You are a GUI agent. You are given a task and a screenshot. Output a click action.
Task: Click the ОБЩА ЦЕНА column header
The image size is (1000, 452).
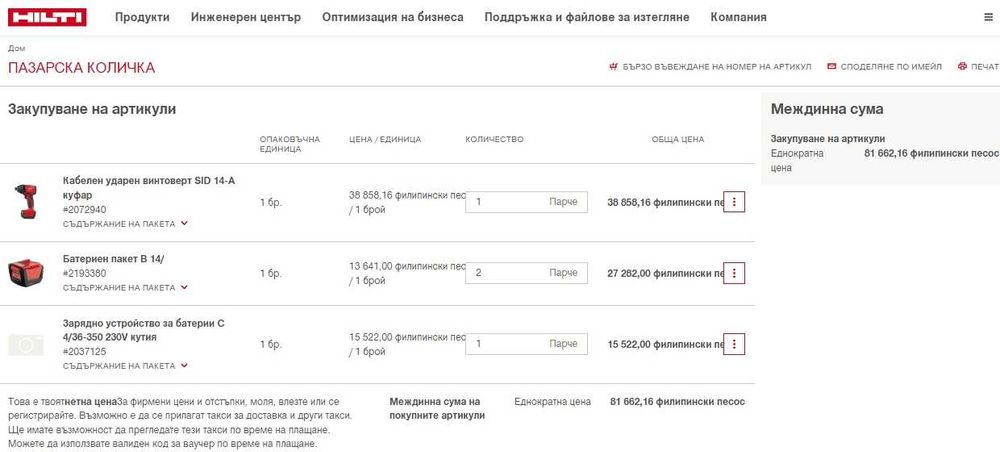click(678, 140)
